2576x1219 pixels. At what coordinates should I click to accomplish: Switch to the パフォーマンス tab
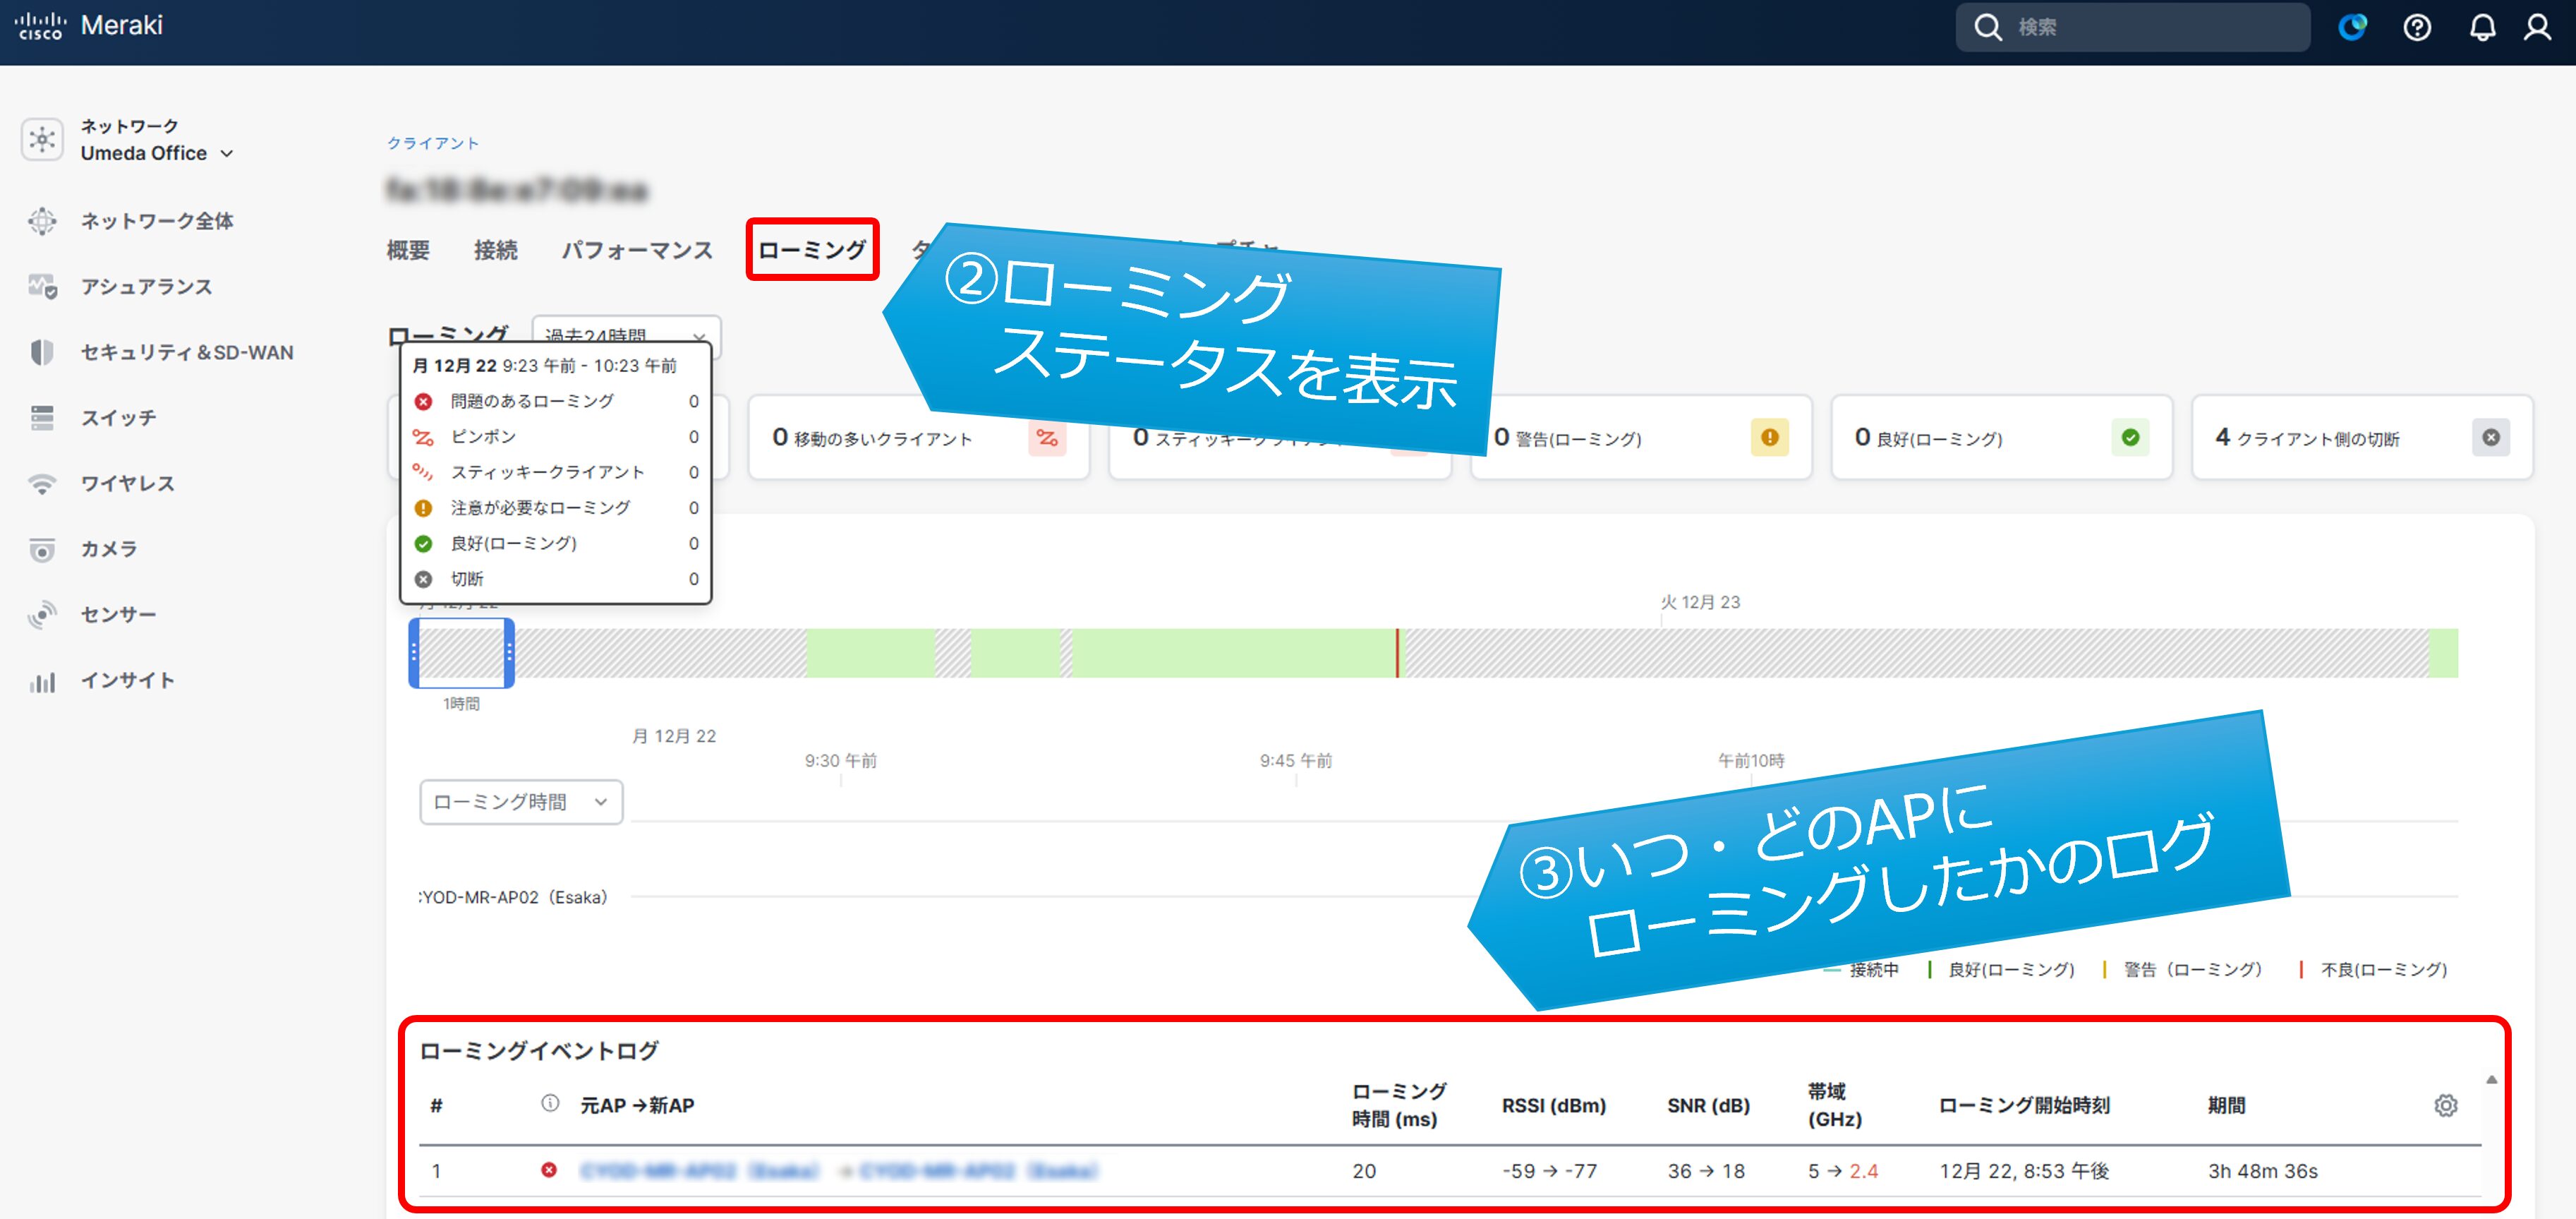(637, 250)
